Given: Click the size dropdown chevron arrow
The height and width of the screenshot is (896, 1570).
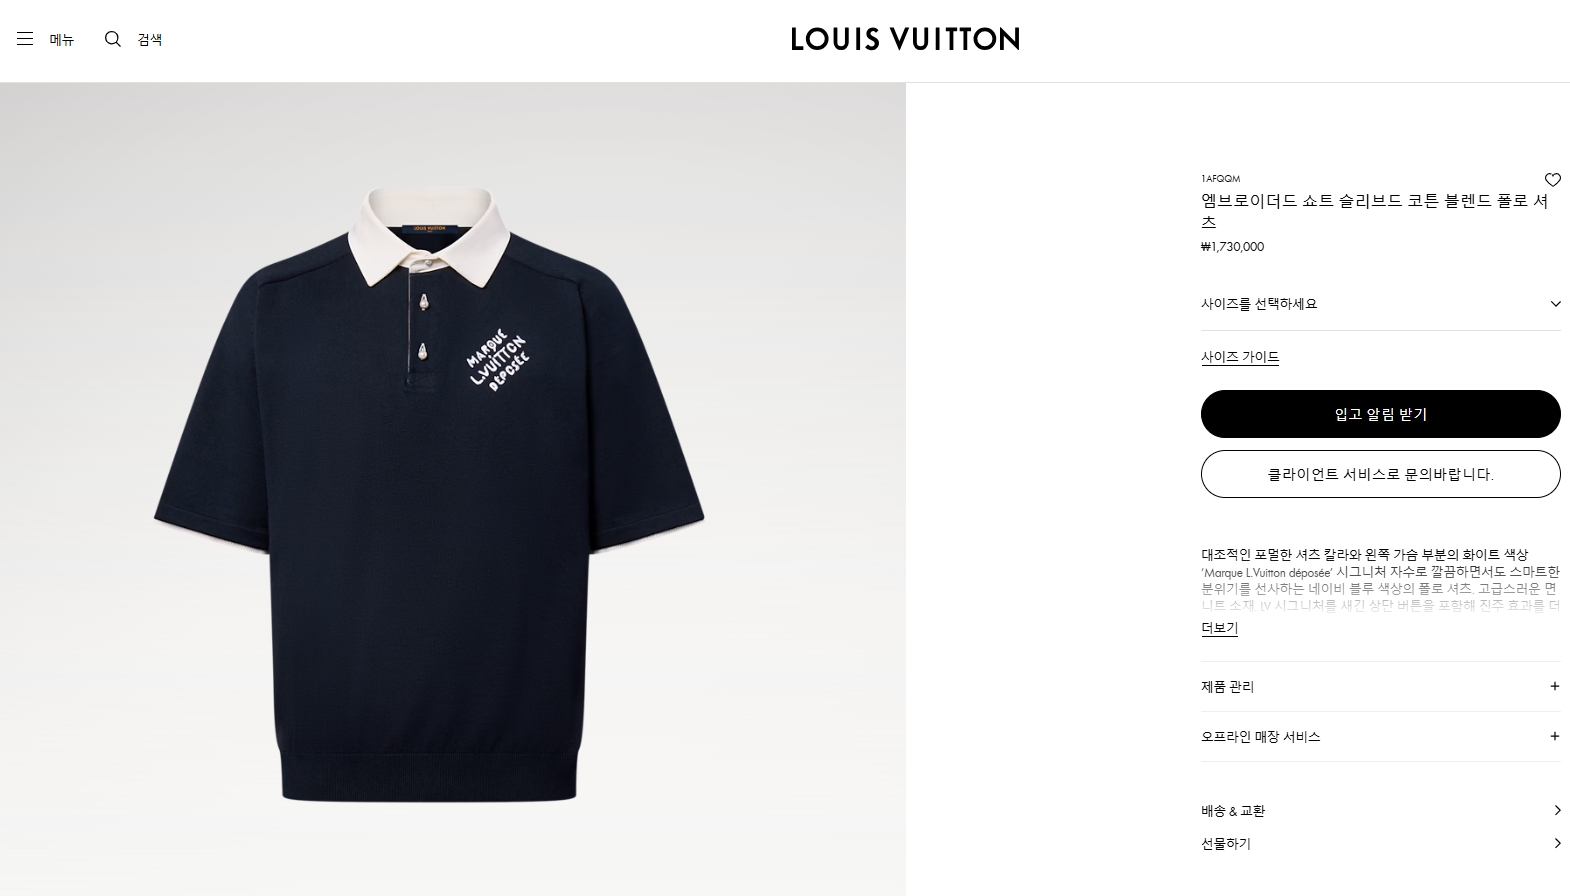Looking at the screenshot, I should (x=1555, y=304).
